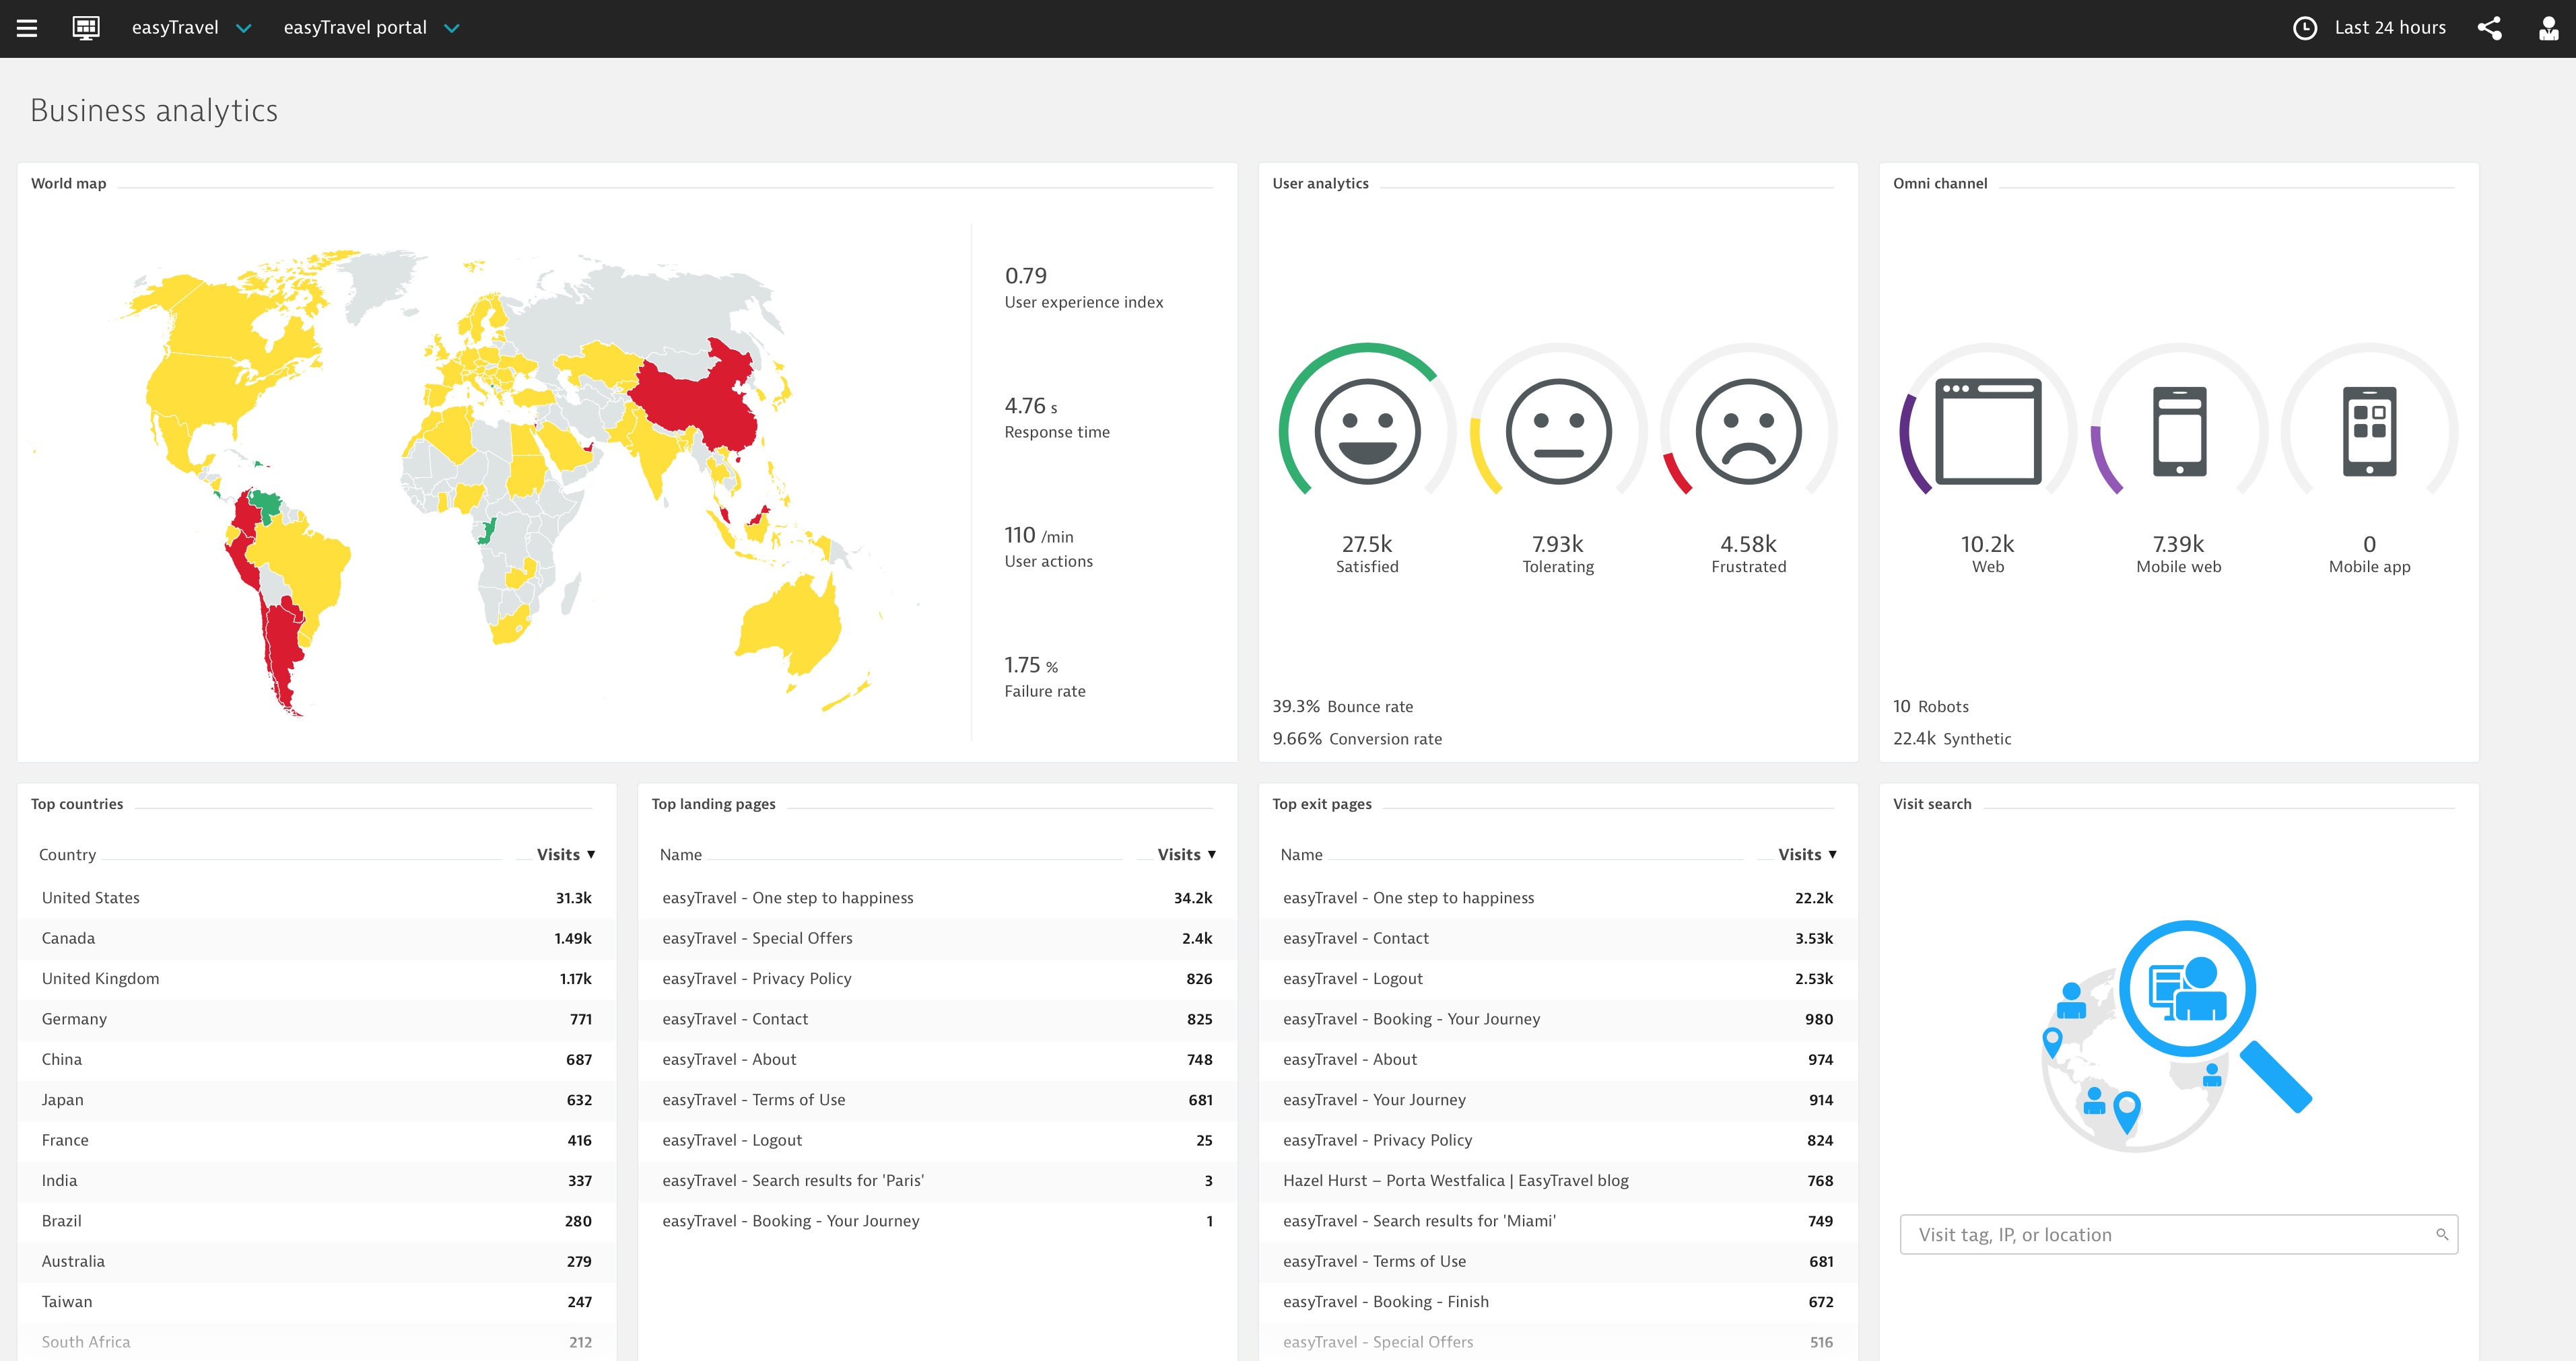Click the clock timeframe icon
Viewport: 2576px width, 1361px height.
(2305, 28)
